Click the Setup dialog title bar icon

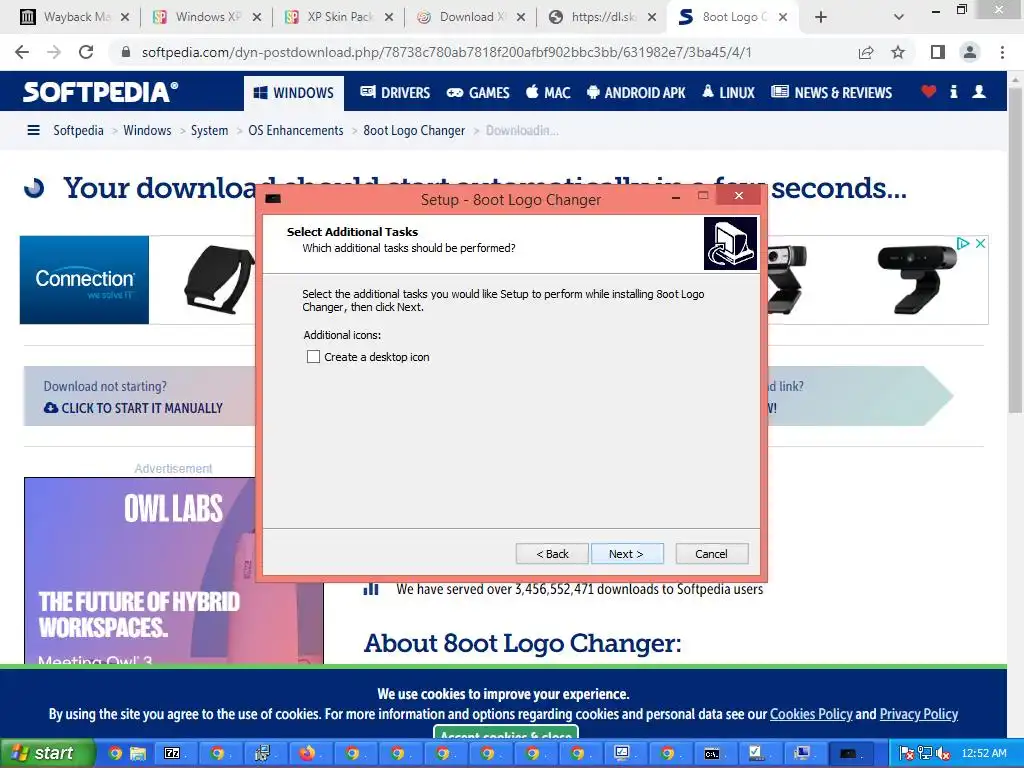273,199
